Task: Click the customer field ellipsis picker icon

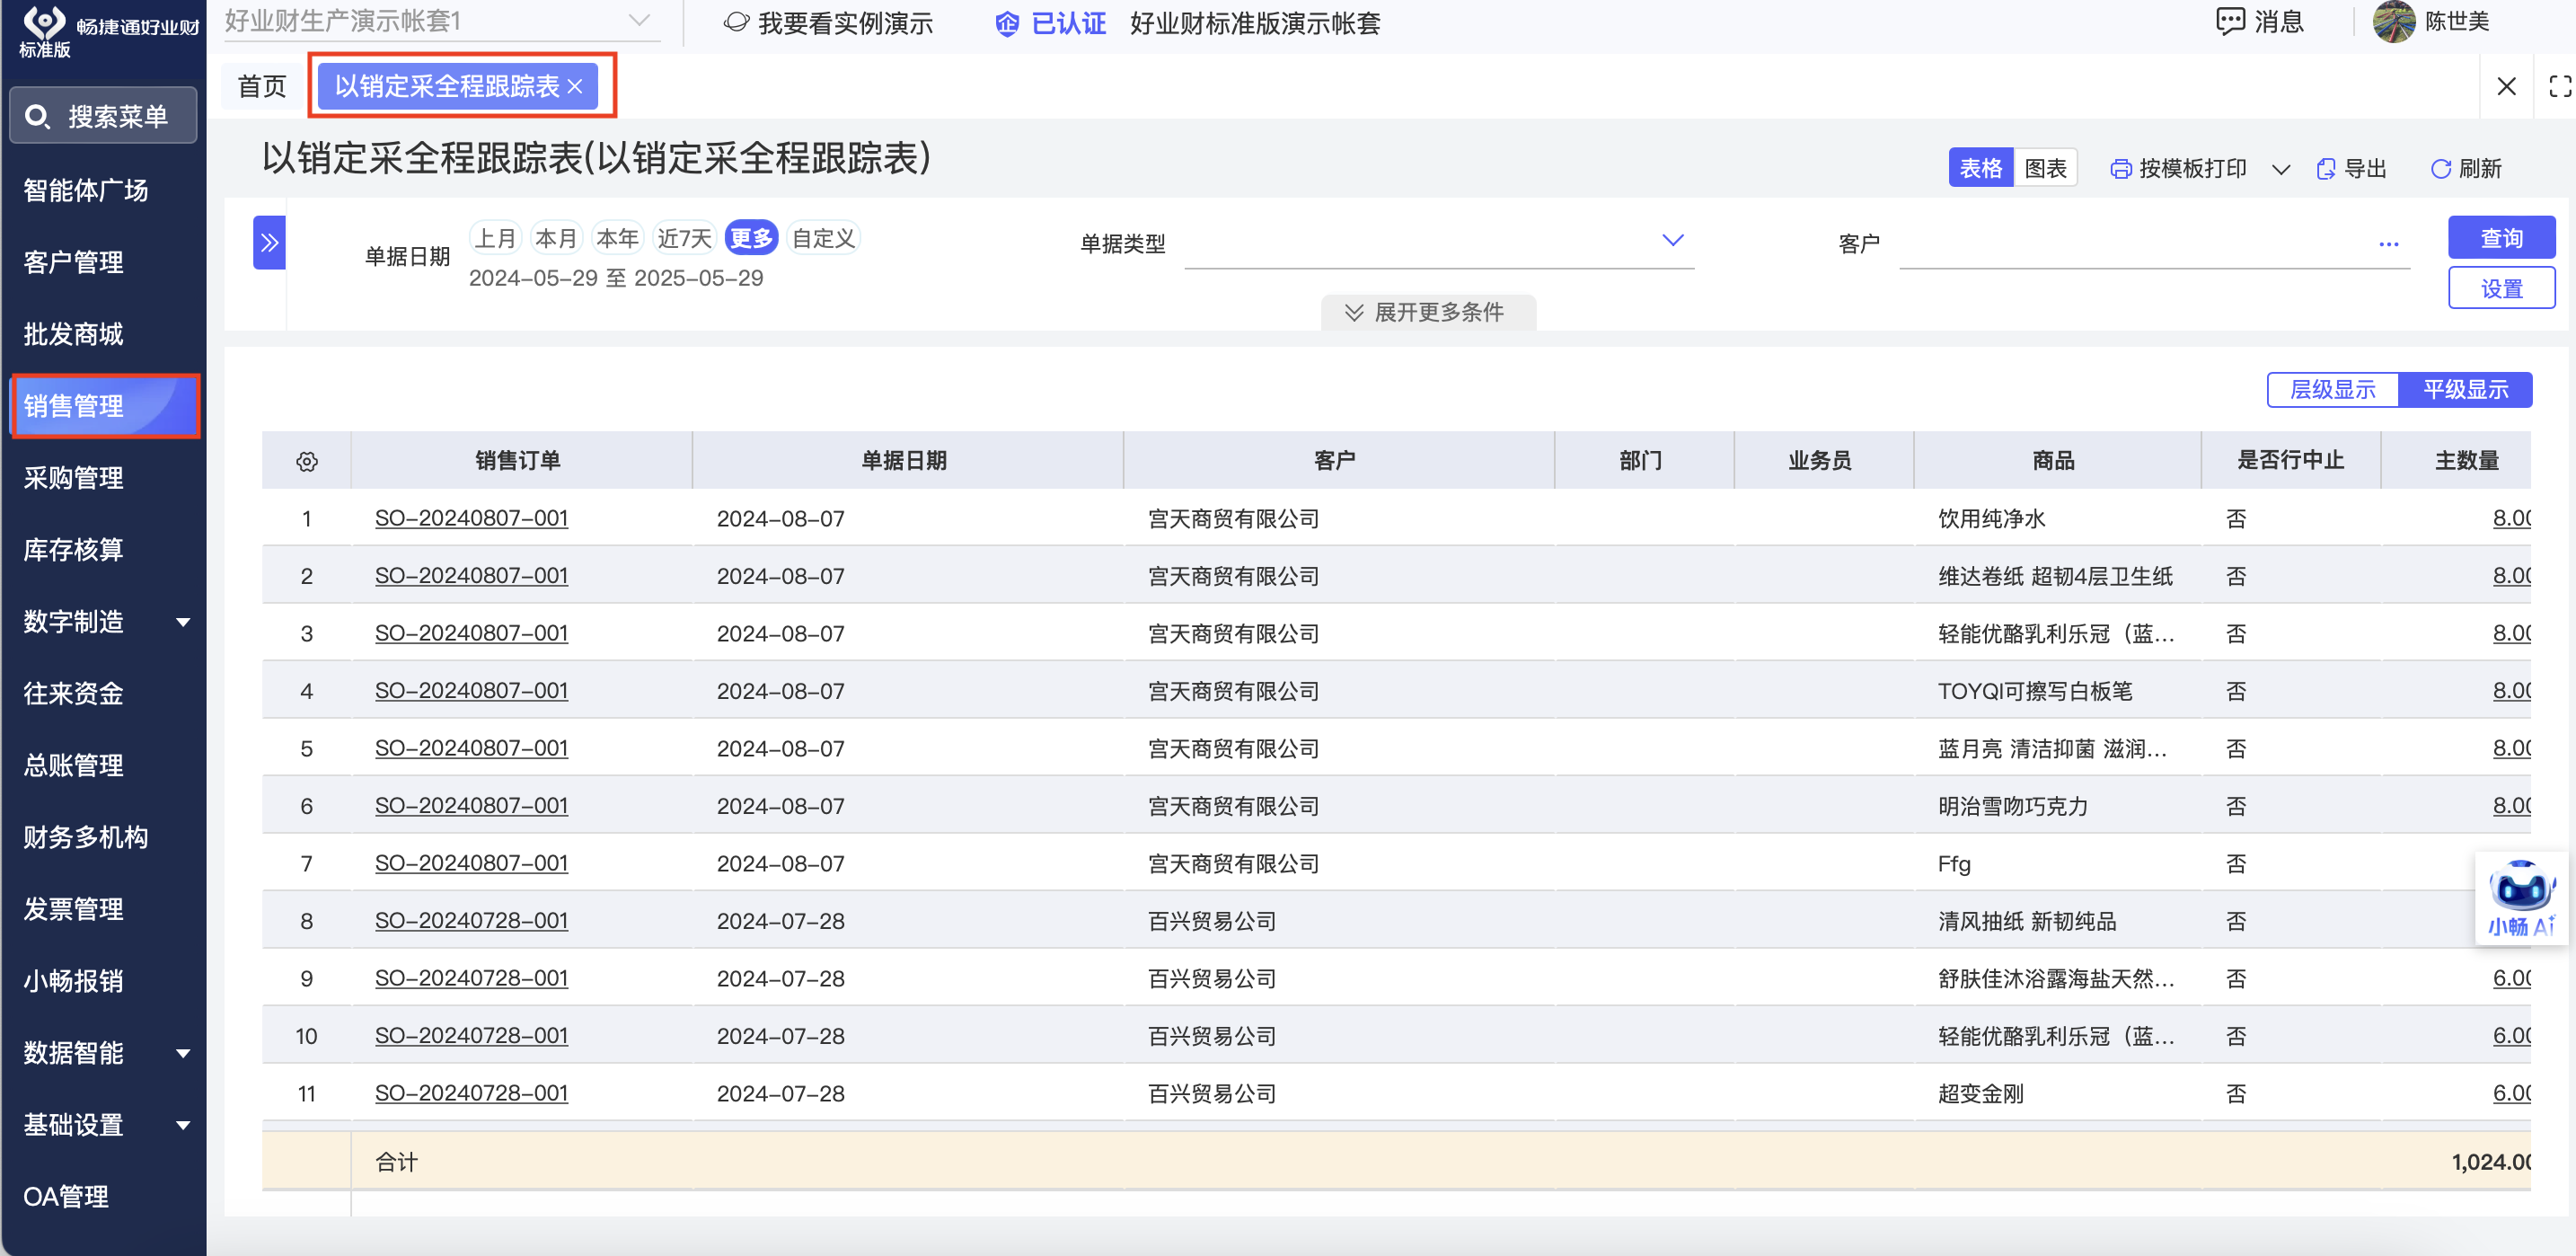Action: 2388,243
